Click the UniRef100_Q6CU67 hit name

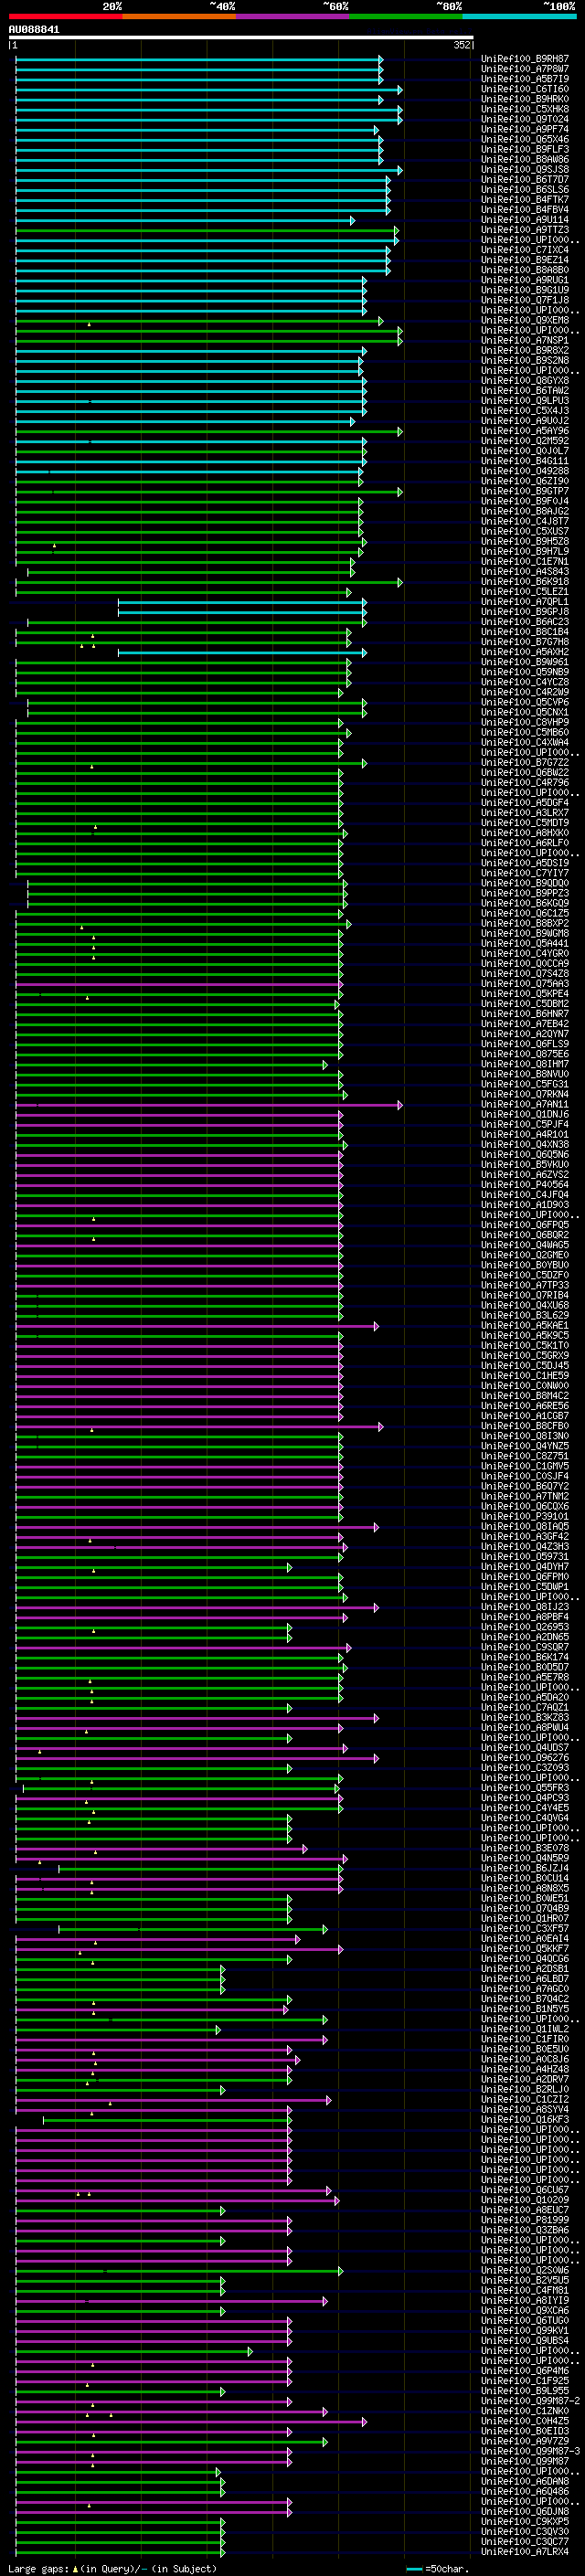[x=525, y=2190]
